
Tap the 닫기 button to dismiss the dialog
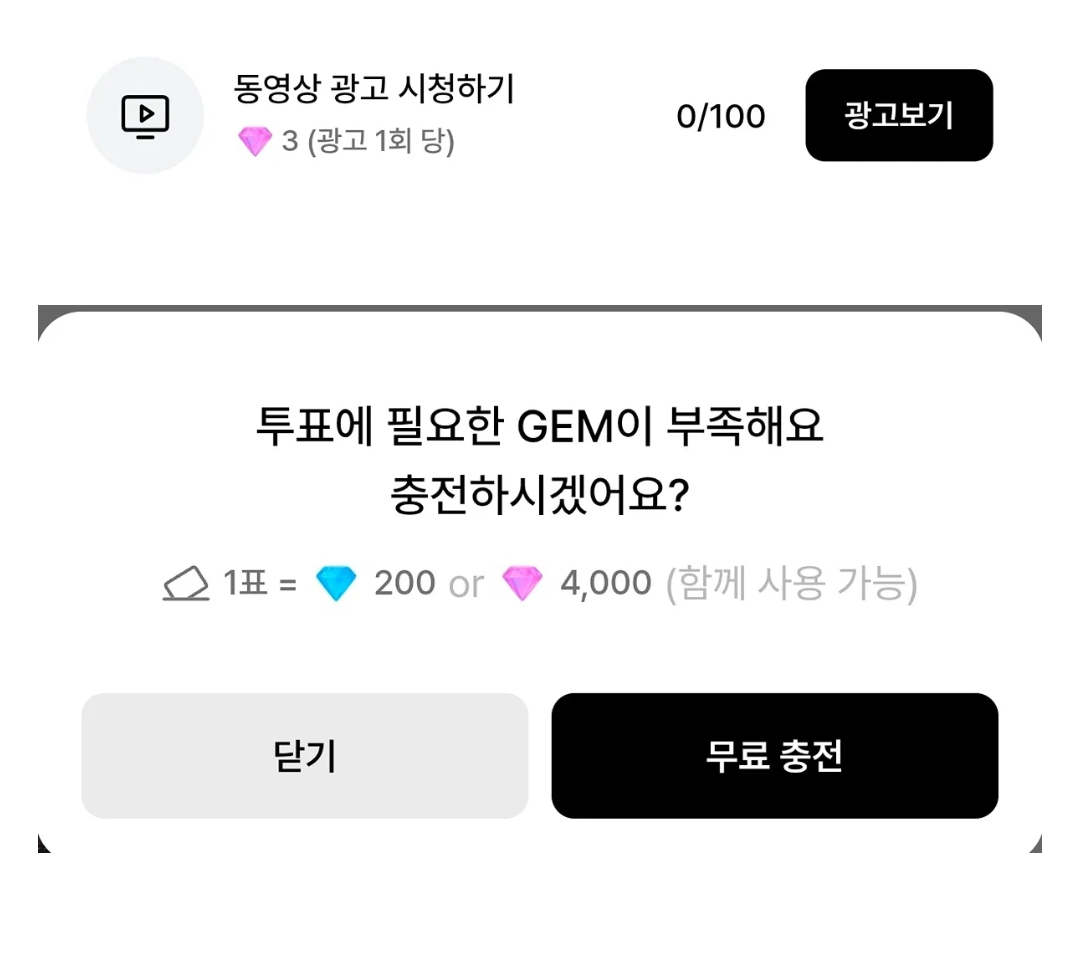tap(304, 756)
